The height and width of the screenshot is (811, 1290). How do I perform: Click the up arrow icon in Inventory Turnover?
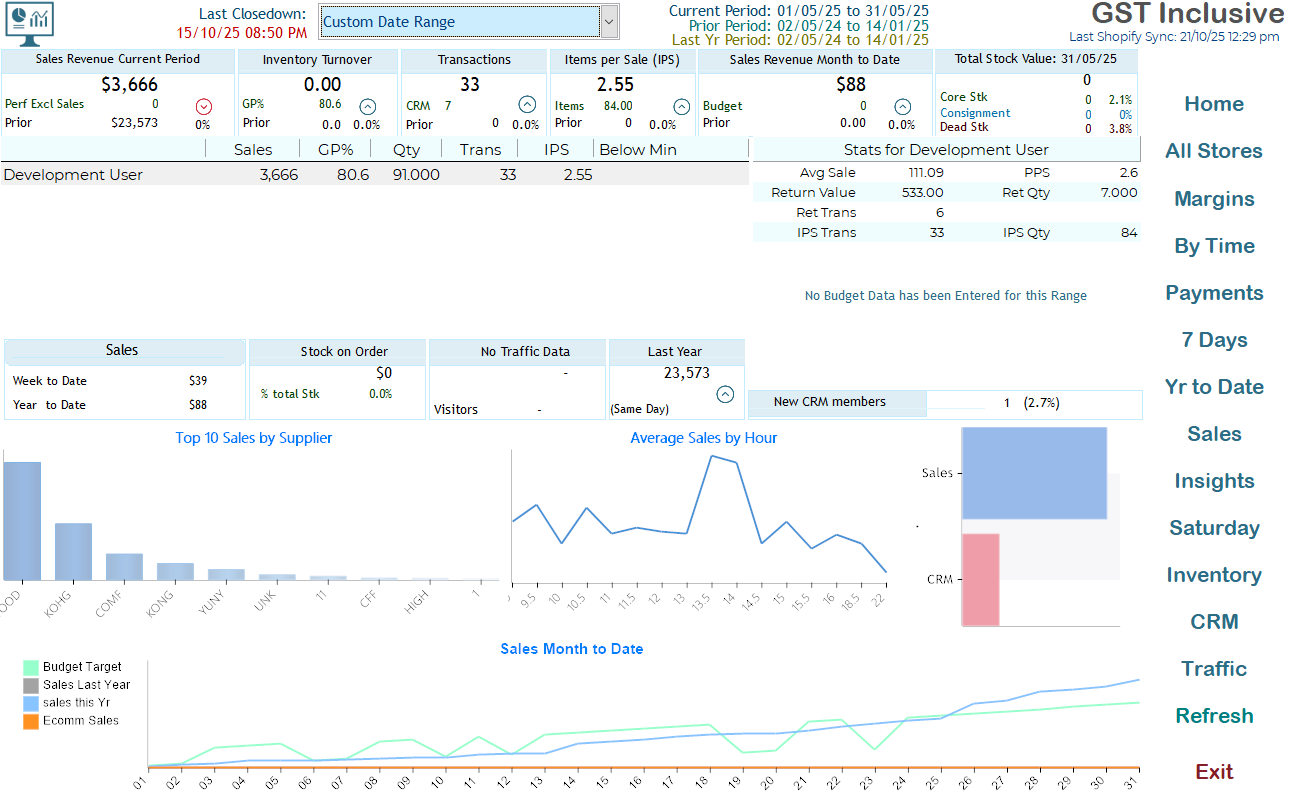coord(367,106)
